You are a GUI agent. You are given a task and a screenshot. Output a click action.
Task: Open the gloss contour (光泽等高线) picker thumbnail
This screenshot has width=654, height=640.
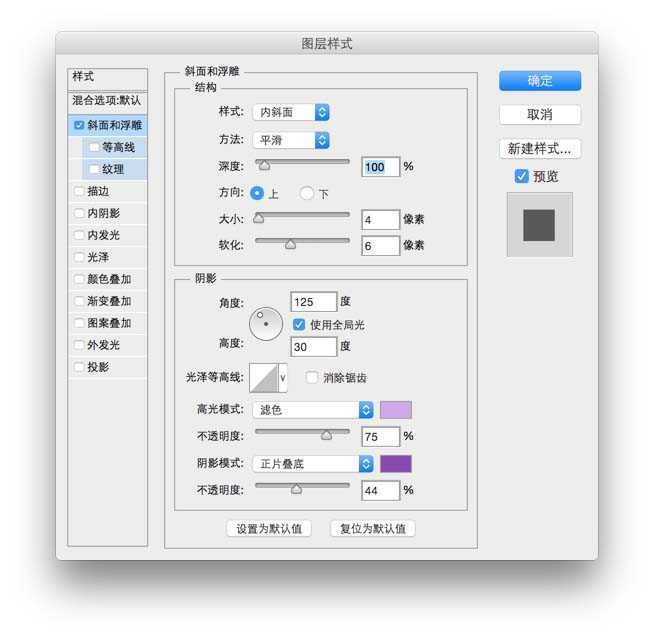coord(262,378)
